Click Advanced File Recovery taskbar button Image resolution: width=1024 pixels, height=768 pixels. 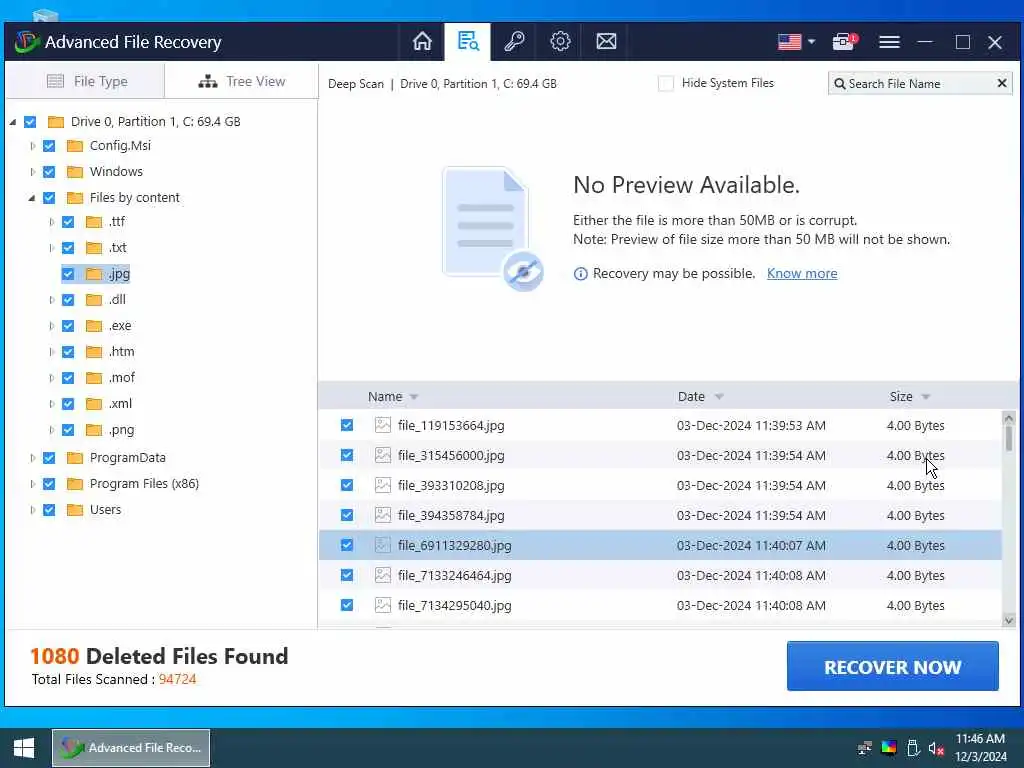131,748
